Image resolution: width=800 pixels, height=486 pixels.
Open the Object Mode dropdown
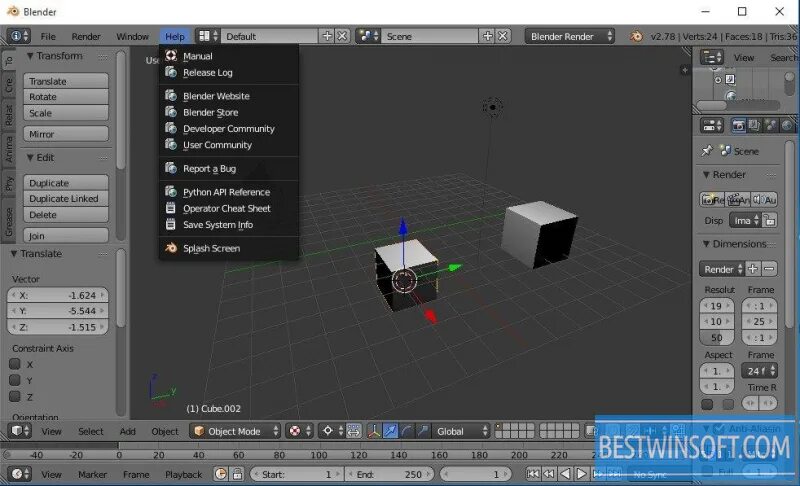[235, 431]
